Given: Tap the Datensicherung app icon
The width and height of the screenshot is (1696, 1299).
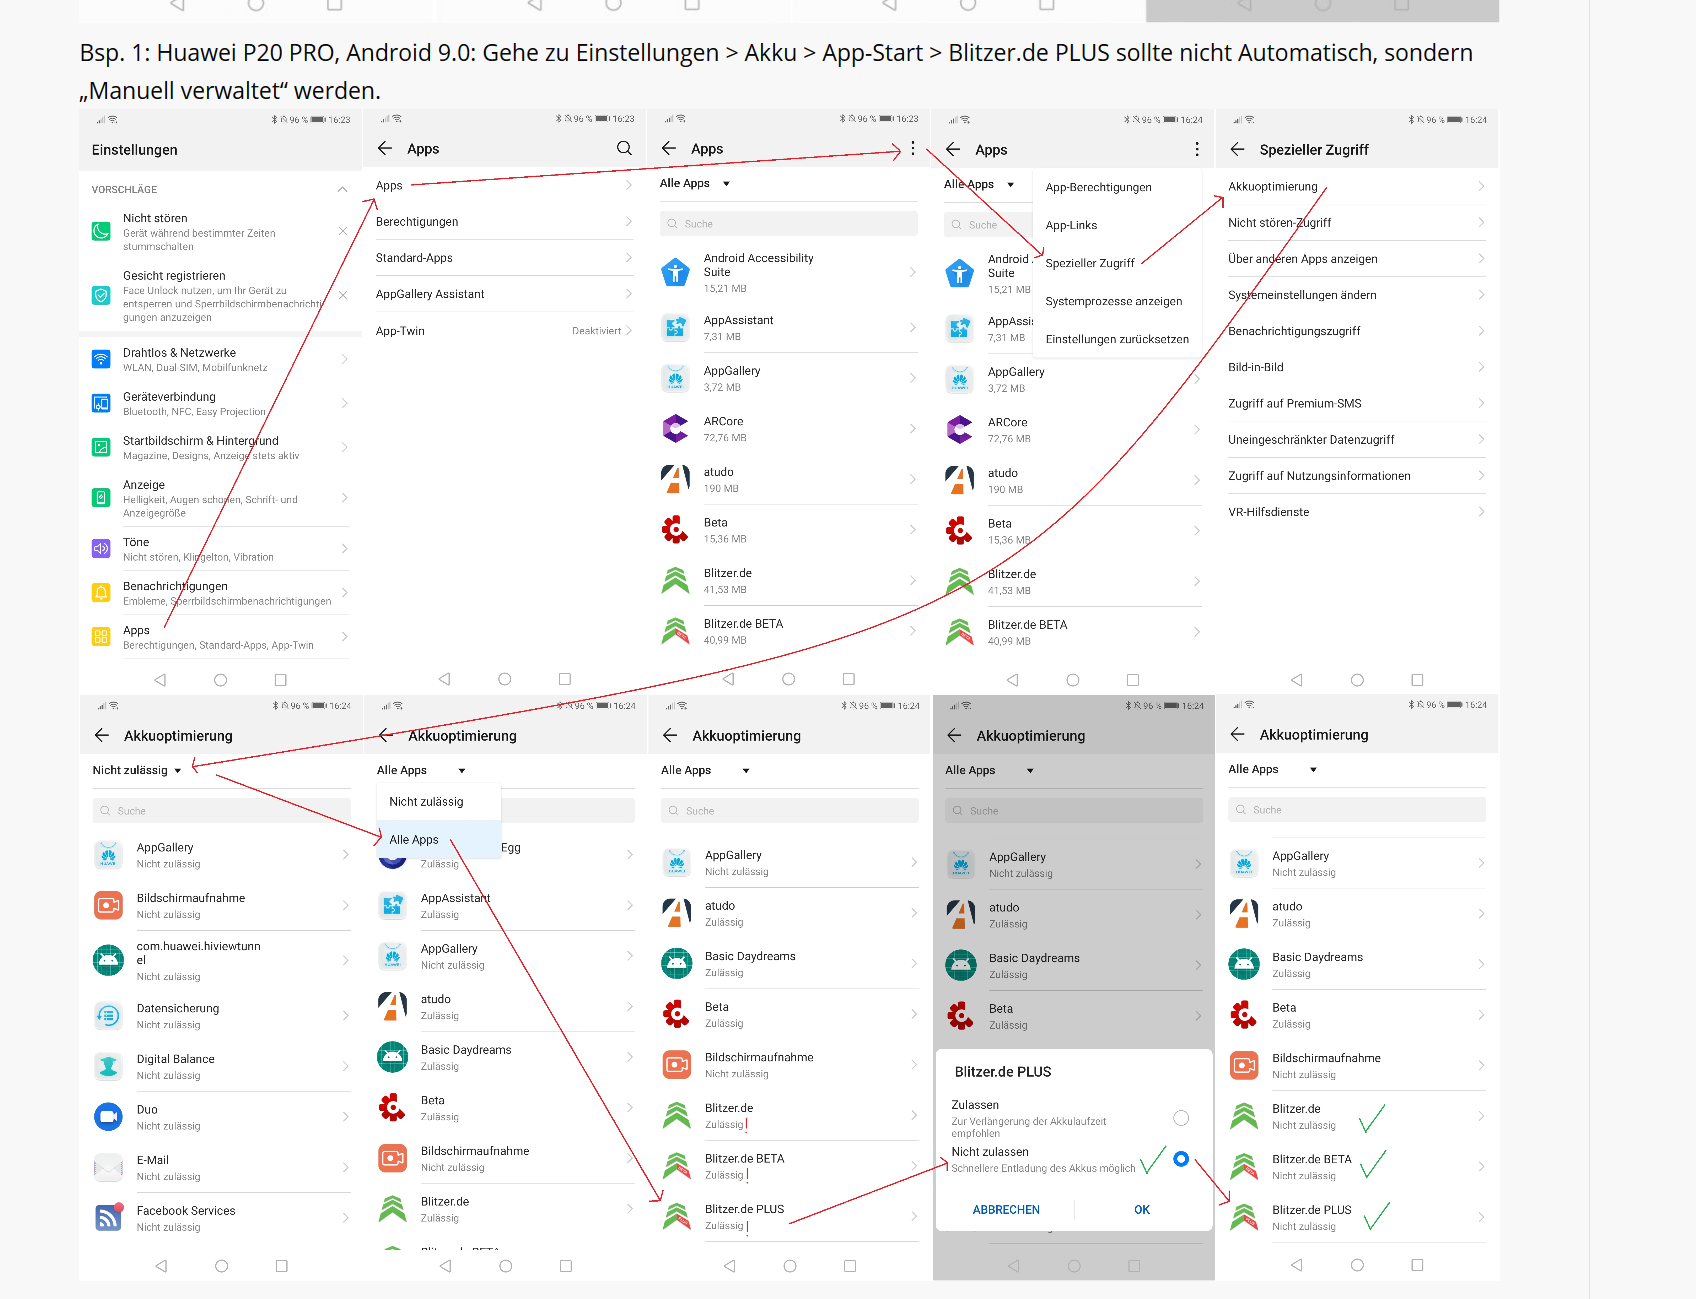Looking at the screenshot, I should point(108,1015).
